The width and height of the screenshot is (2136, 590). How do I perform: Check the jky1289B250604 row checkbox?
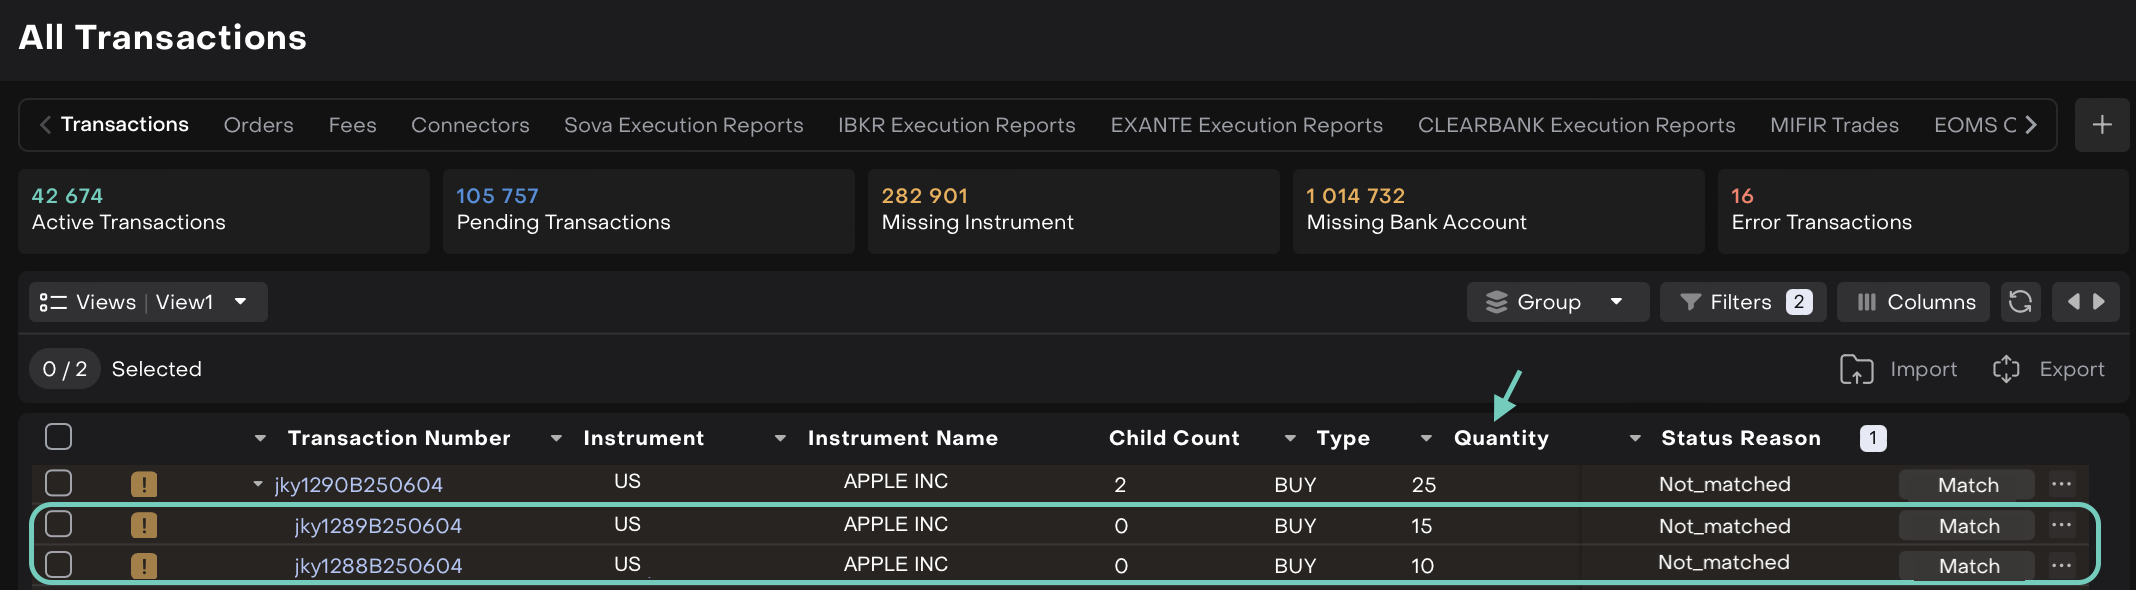point(59,524)
